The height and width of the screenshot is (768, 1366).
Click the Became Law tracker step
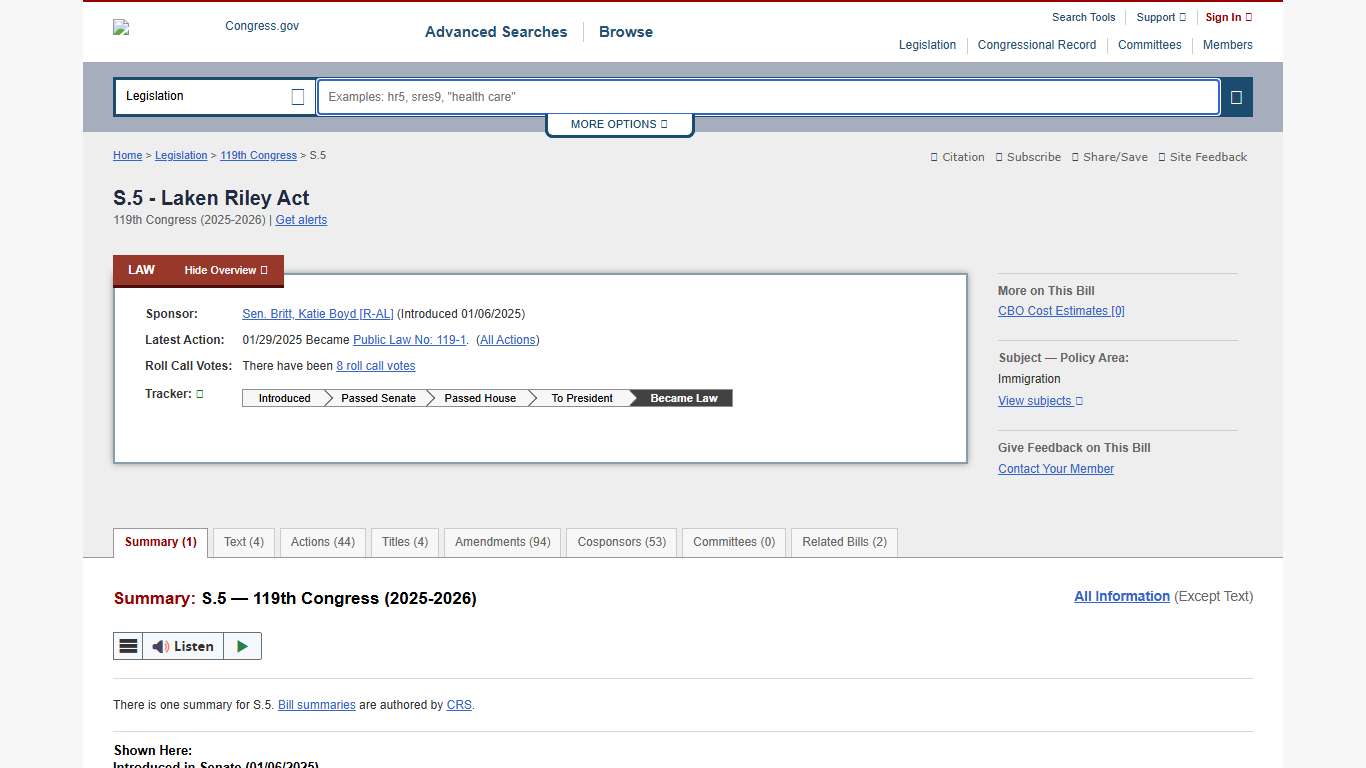(685, 398)
